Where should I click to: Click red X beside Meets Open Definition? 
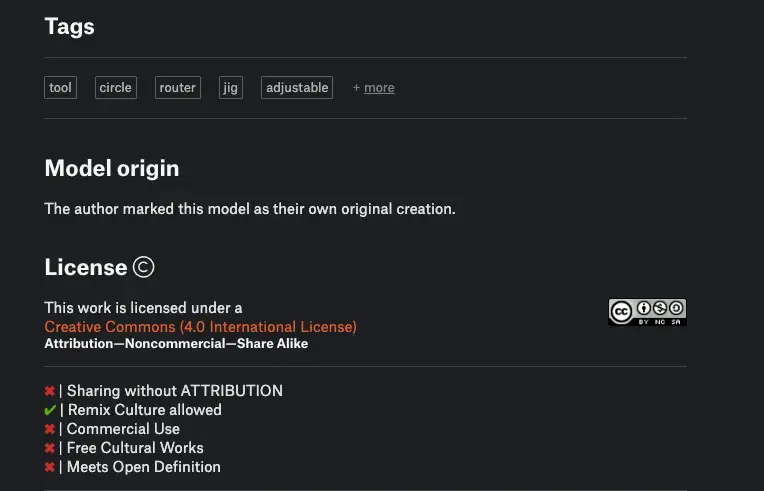[x=49, y=467]
